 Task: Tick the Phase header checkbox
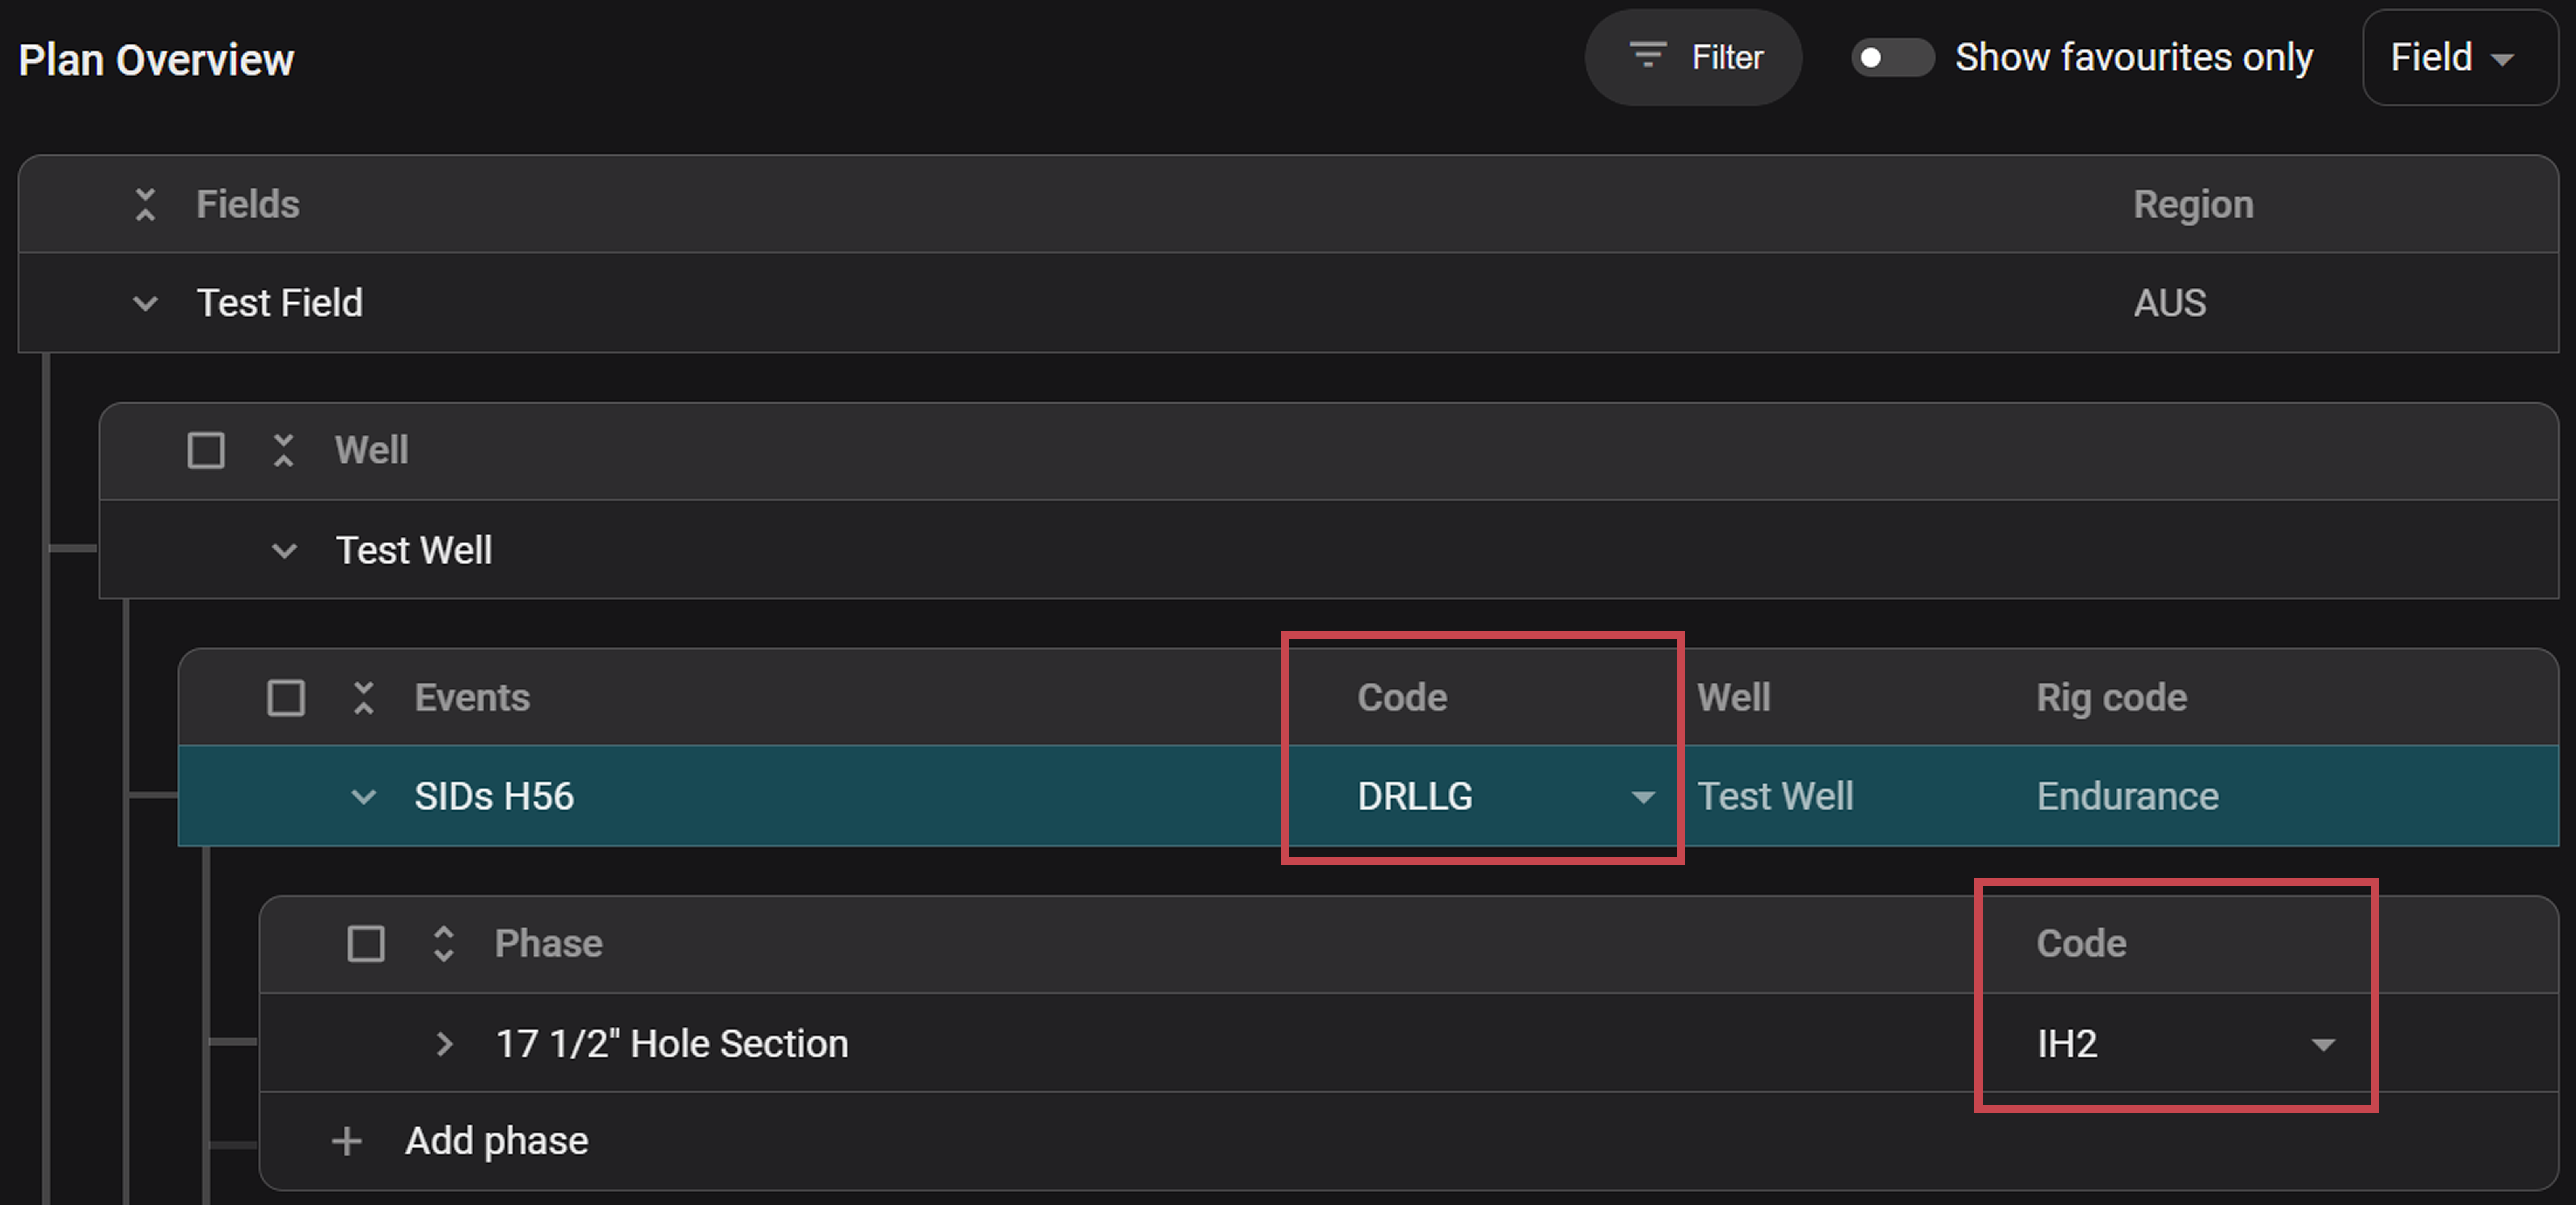click(366, 943)
